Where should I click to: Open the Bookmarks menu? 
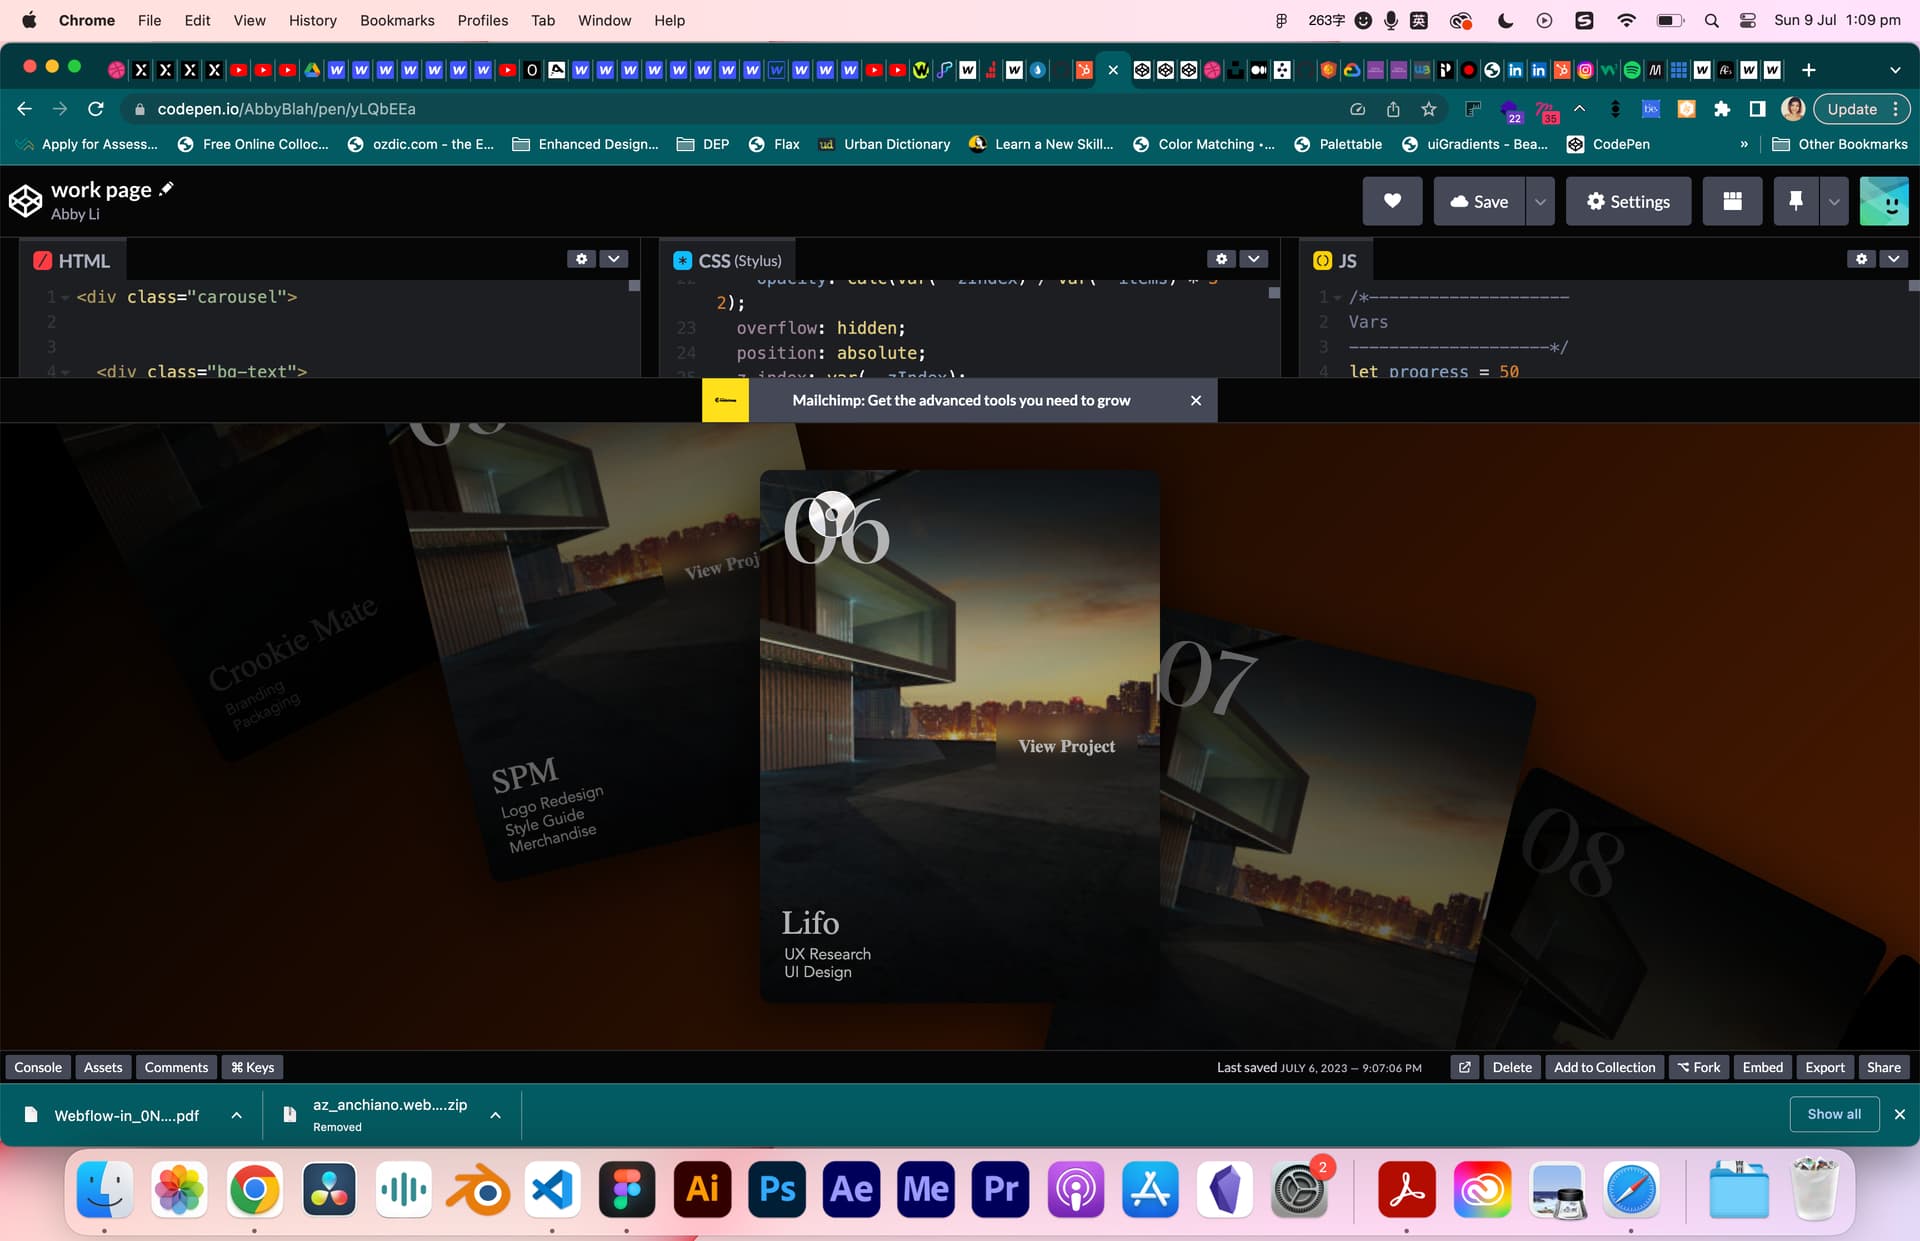(397, 20)
